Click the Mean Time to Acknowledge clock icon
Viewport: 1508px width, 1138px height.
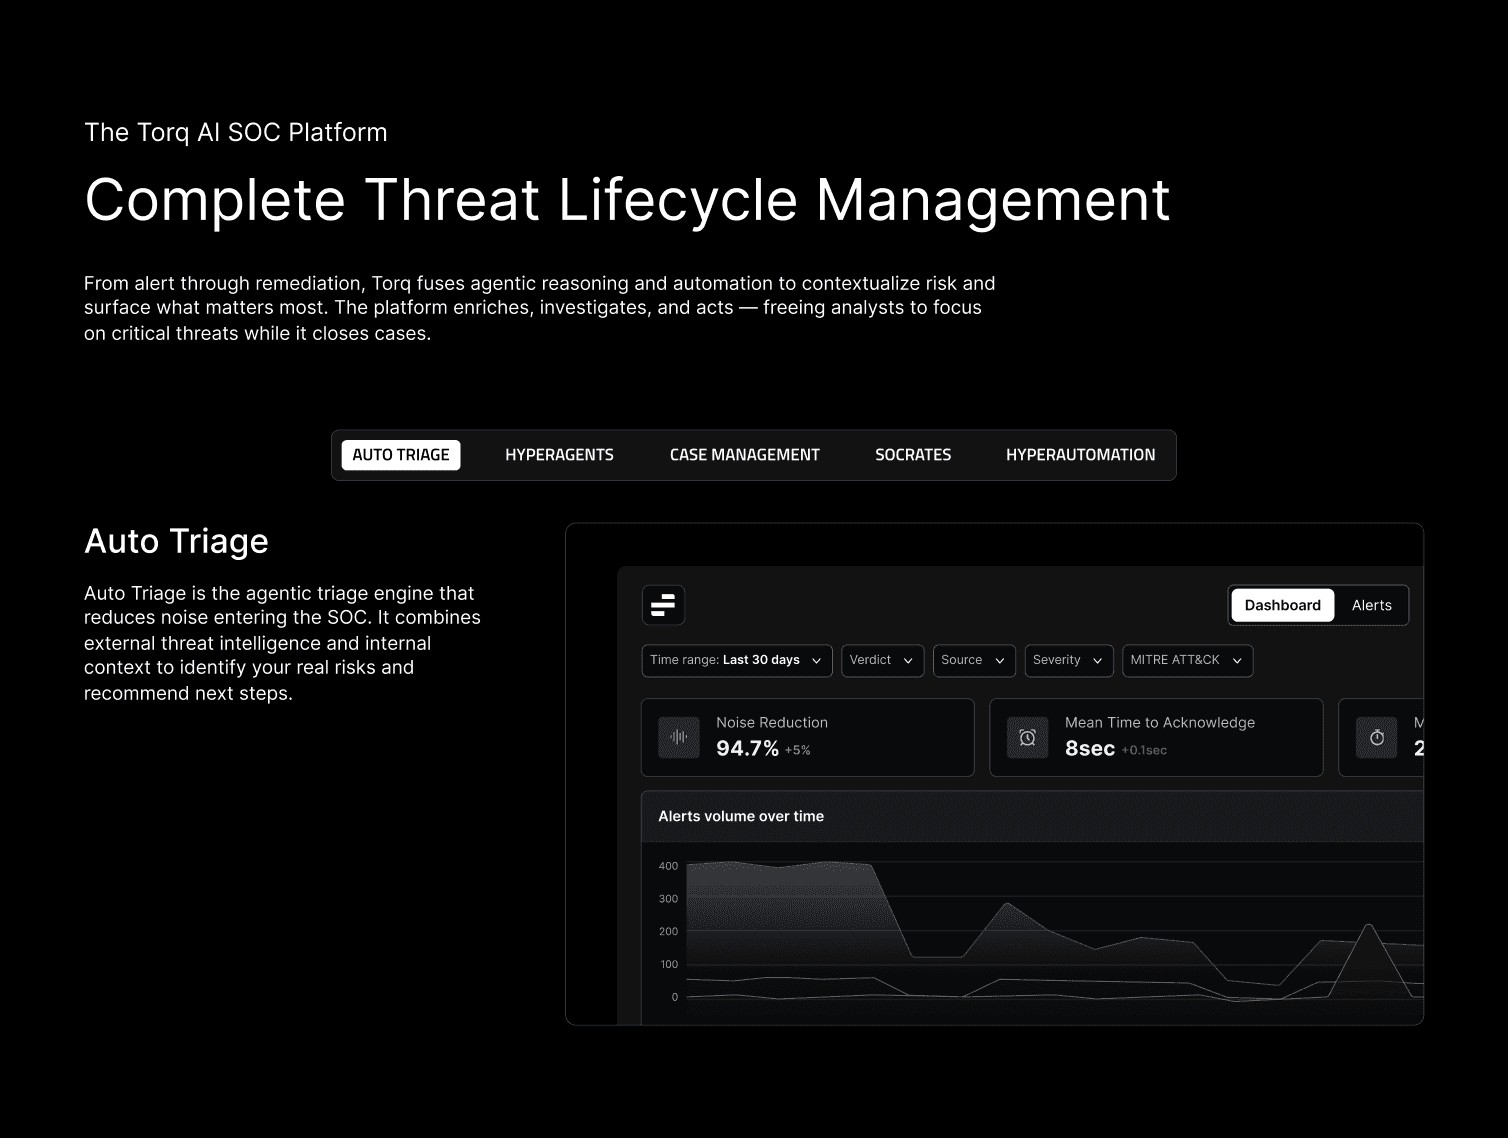point(1027,737)
